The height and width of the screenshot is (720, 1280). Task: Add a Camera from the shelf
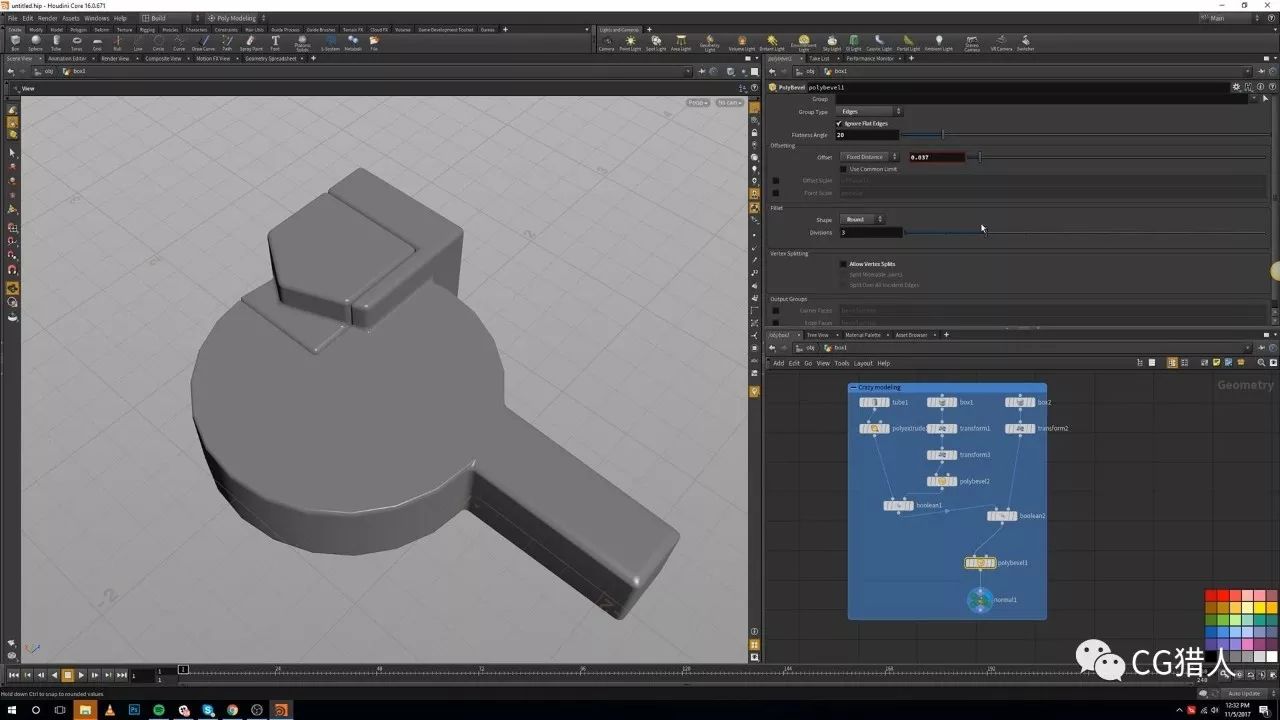click(606, 43)
